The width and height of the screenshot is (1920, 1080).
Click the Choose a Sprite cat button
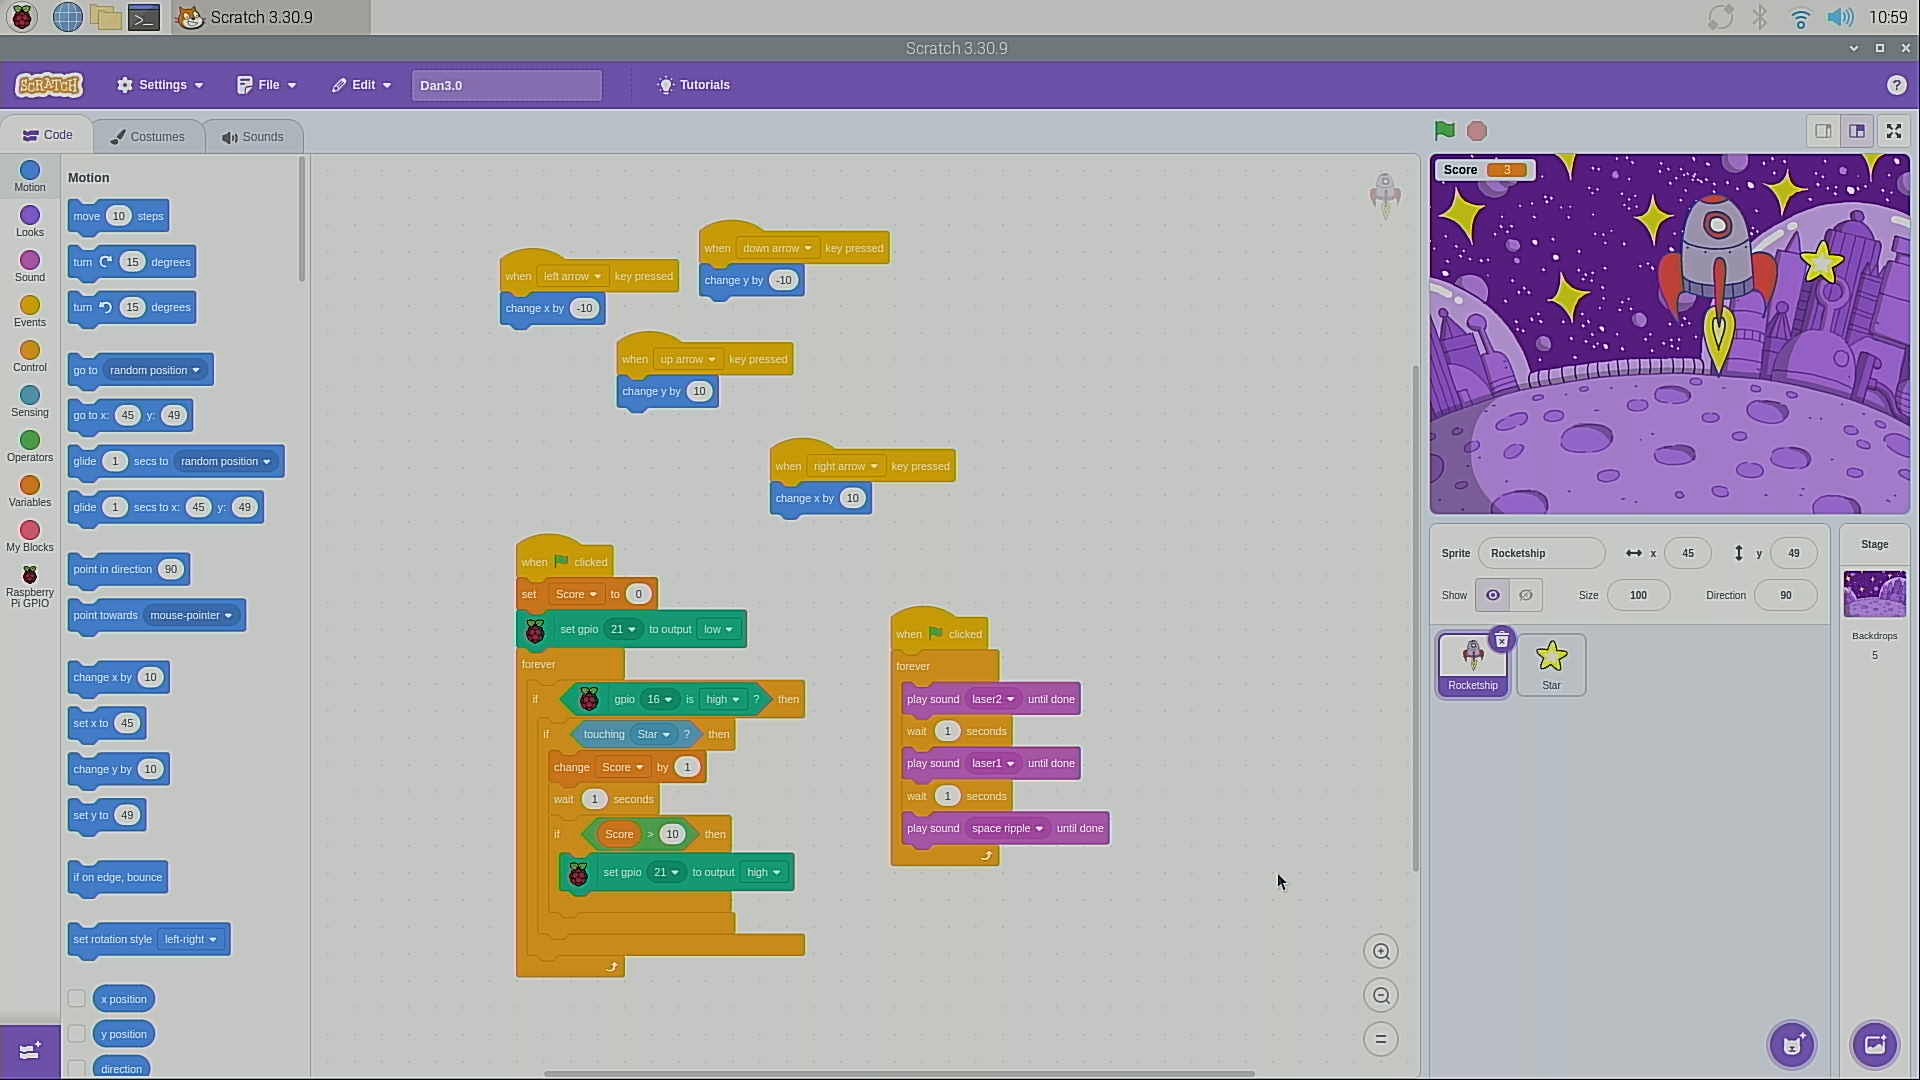click(1792, 1045)
